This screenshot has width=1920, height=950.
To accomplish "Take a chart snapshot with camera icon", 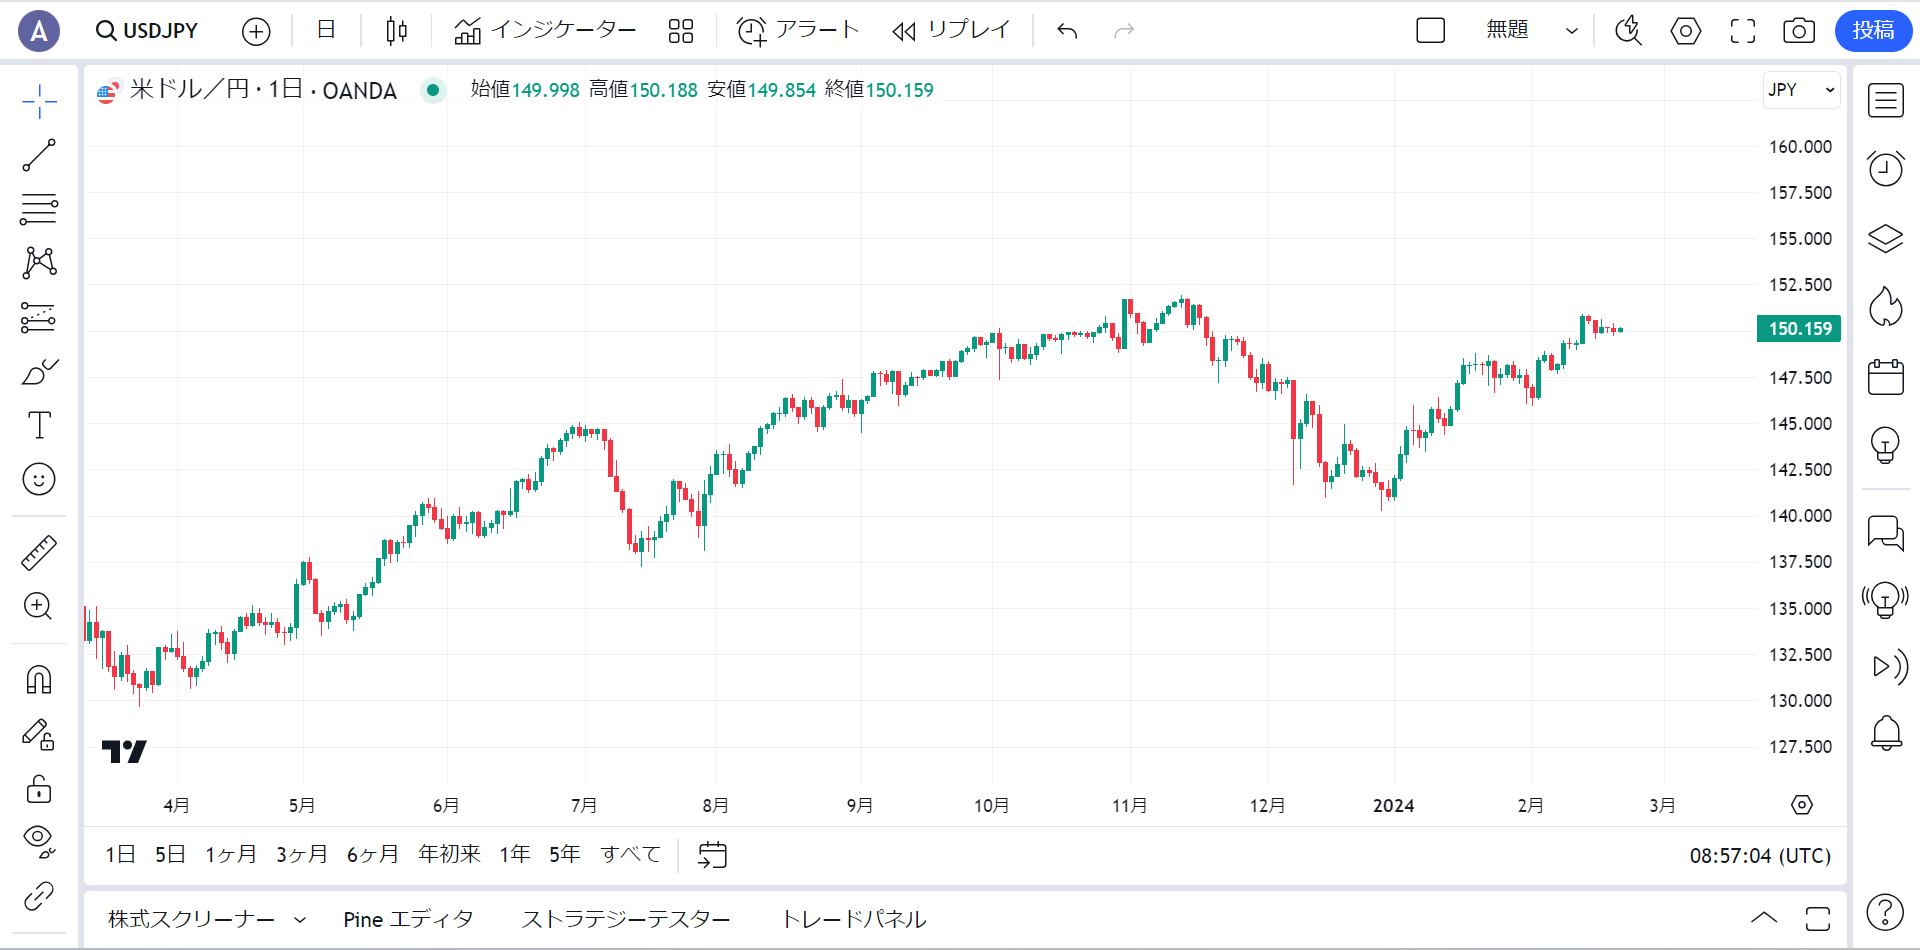I will [x=1799, y=31].
